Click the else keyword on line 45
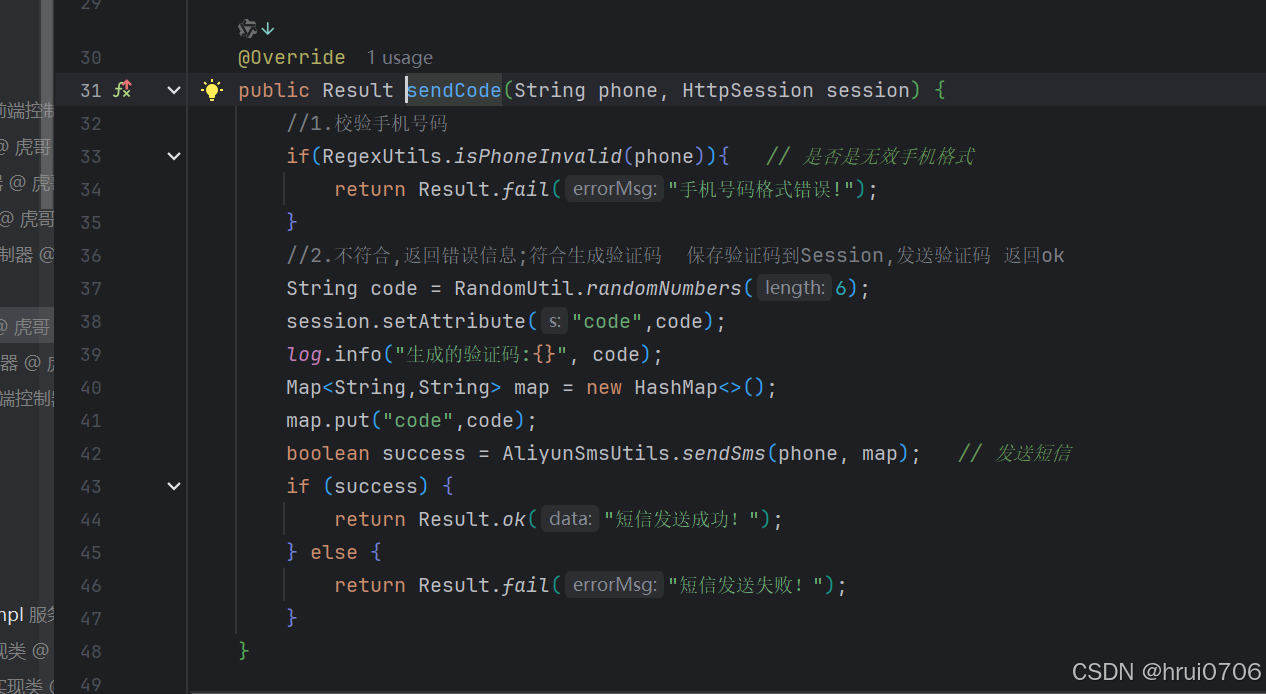The image size is (1266, 694). pos(334,552)
